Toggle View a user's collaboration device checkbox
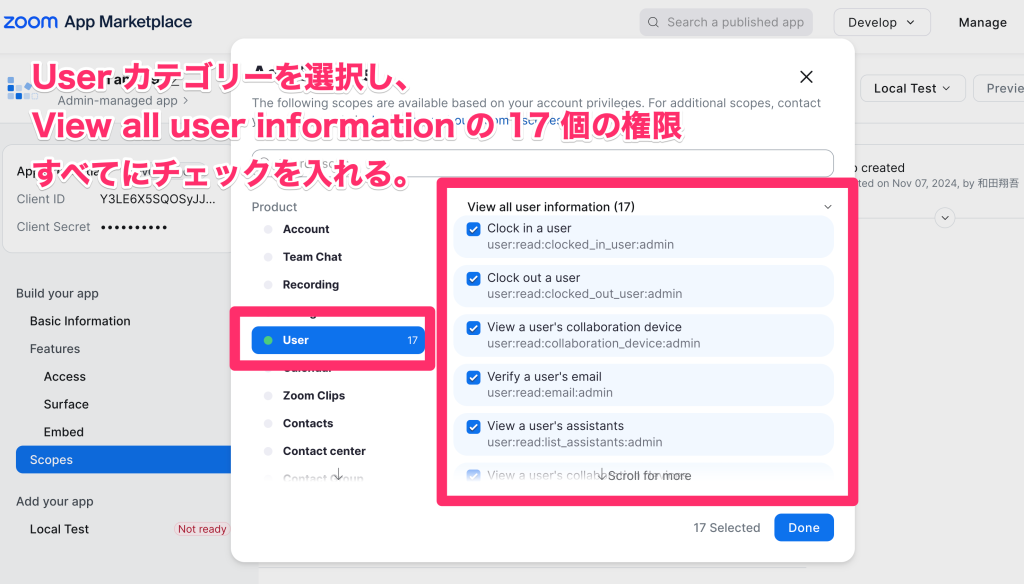The width and height of the screenshot is (1024, 584). point(474,327)
